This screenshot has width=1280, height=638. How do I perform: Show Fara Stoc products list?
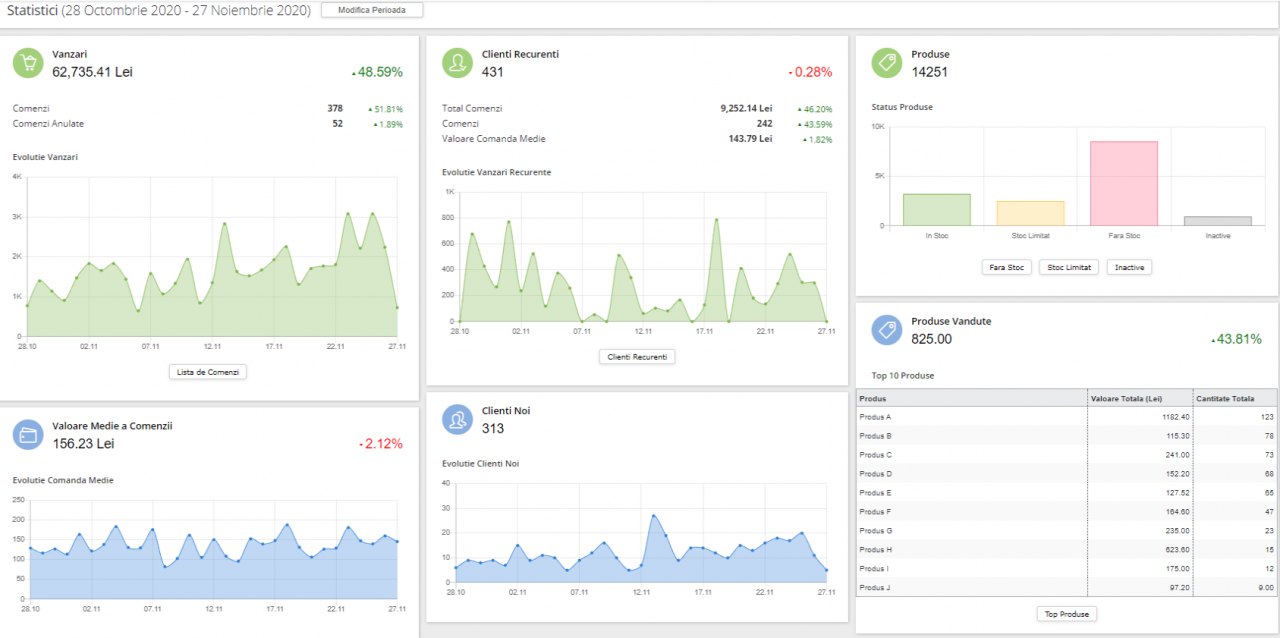point(1007,267)
